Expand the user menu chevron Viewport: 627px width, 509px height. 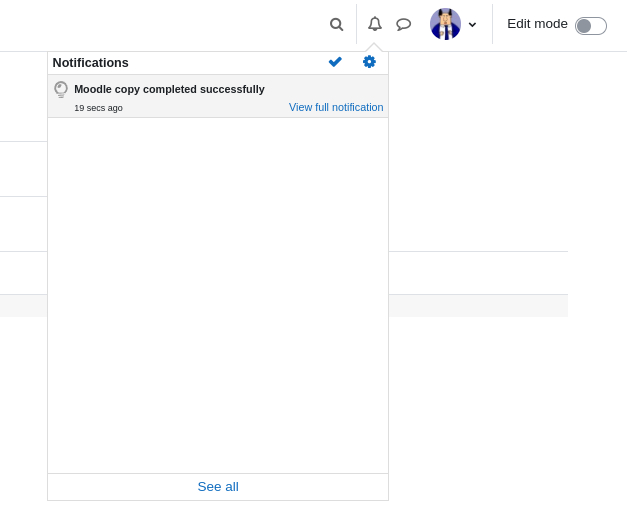472,25
